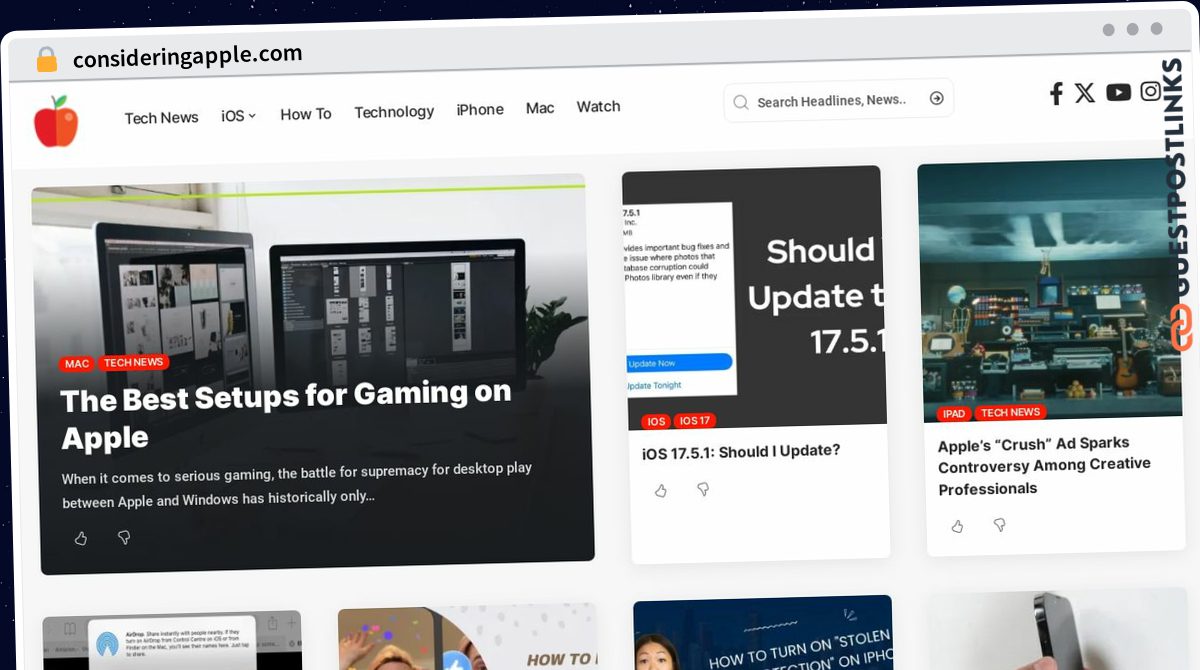
Task: Click the consideringapple.com address bar text
Action: click(x=187, y=57)
